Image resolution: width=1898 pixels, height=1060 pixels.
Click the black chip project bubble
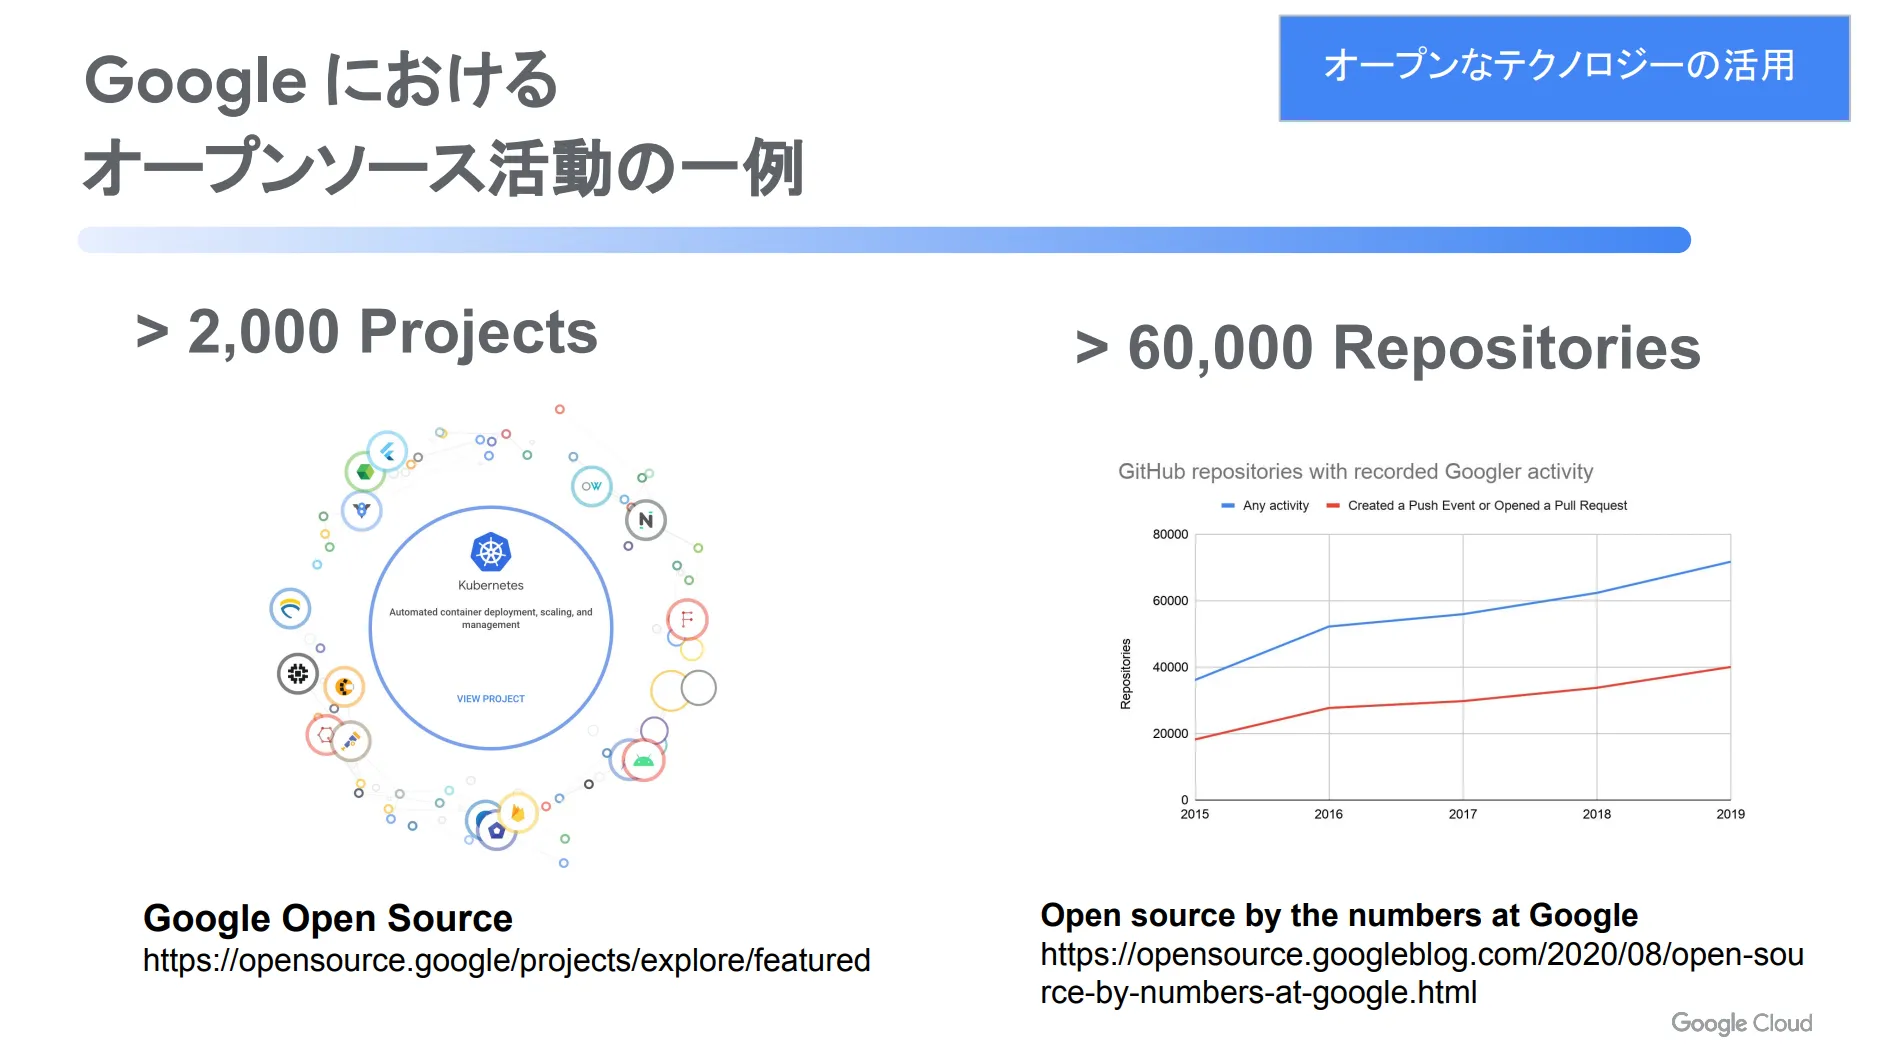point(298,674)
